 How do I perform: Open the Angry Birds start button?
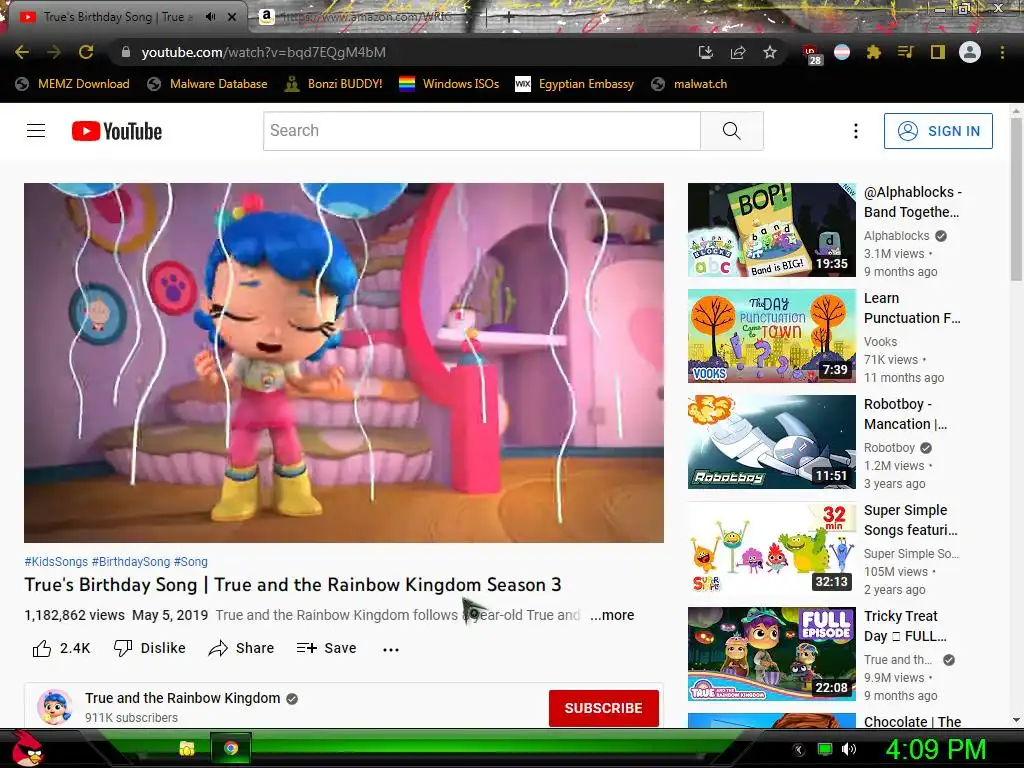pos(27,748)
